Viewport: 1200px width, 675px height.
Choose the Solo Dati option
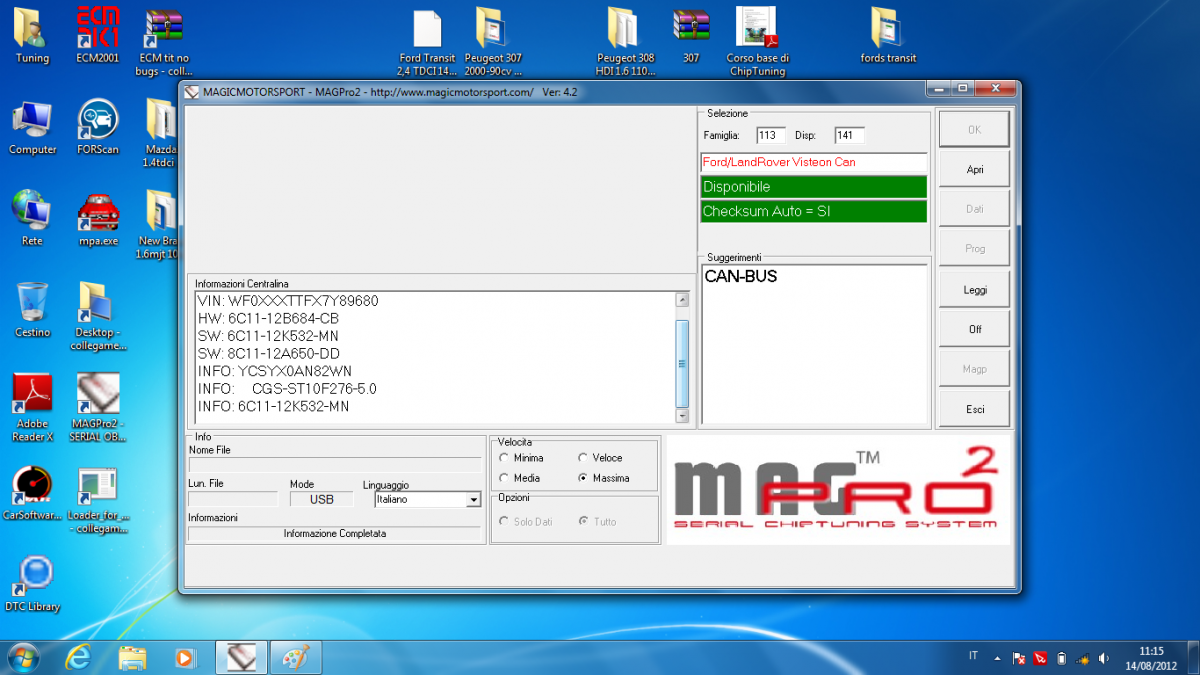[x=526, y=522]
